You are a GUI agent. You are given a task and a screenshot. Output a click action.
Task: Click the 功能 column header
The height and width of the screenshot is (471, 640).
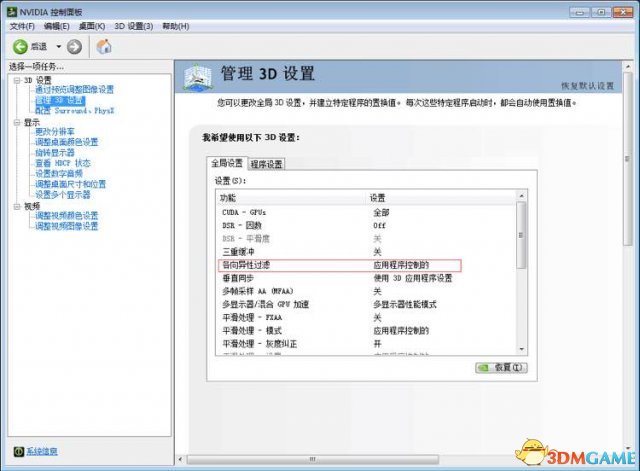pos(291,198)
